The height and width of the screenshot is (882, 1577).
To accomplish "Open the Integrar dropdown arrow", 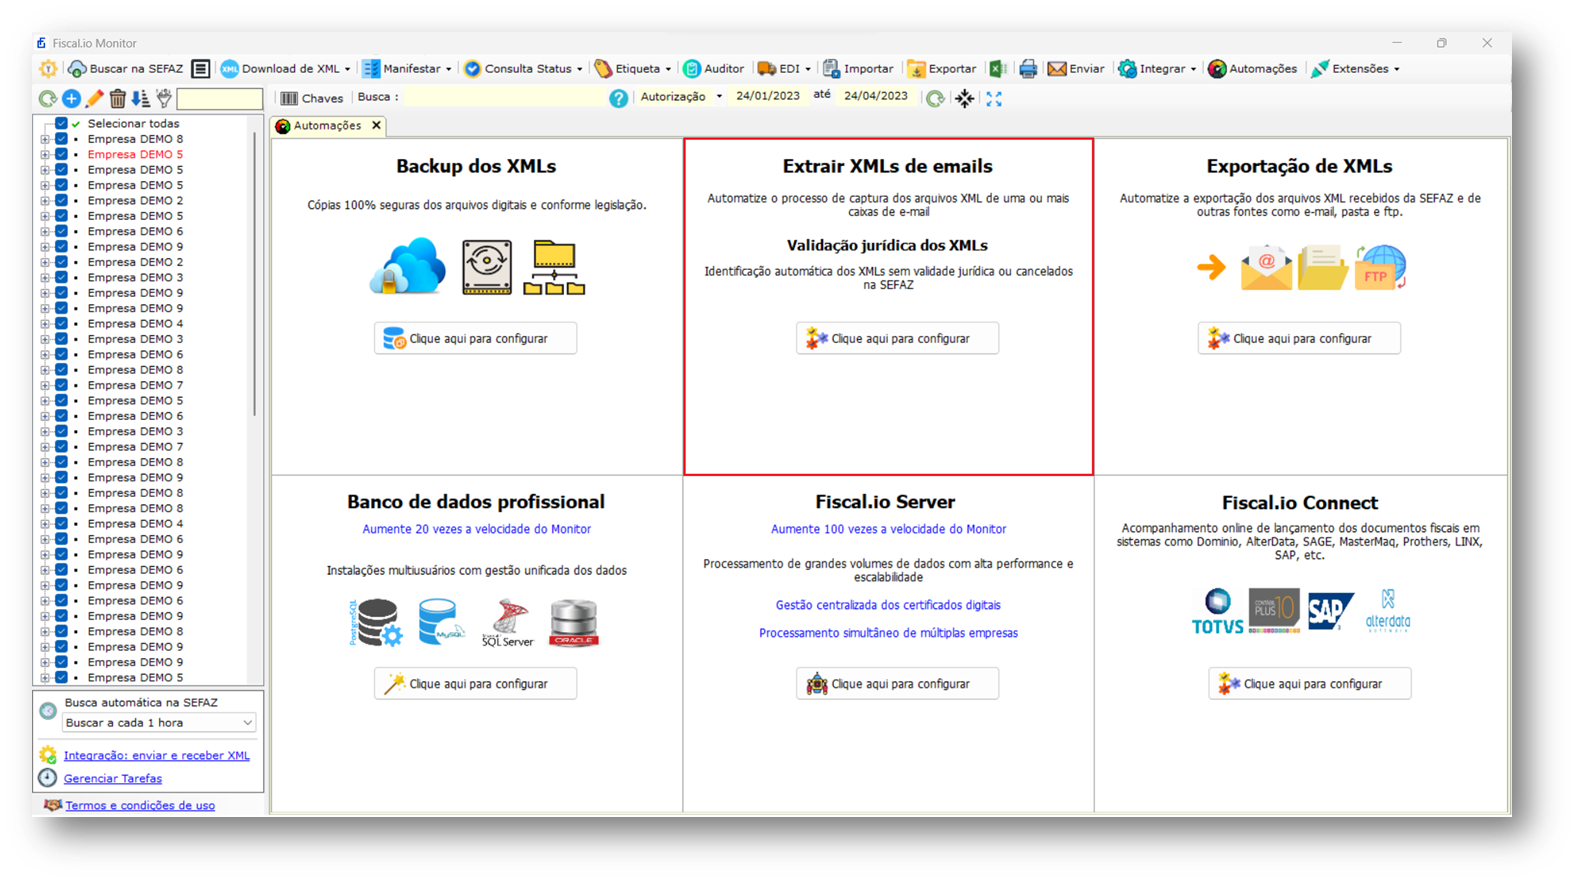I will (x=1193, y=69).
